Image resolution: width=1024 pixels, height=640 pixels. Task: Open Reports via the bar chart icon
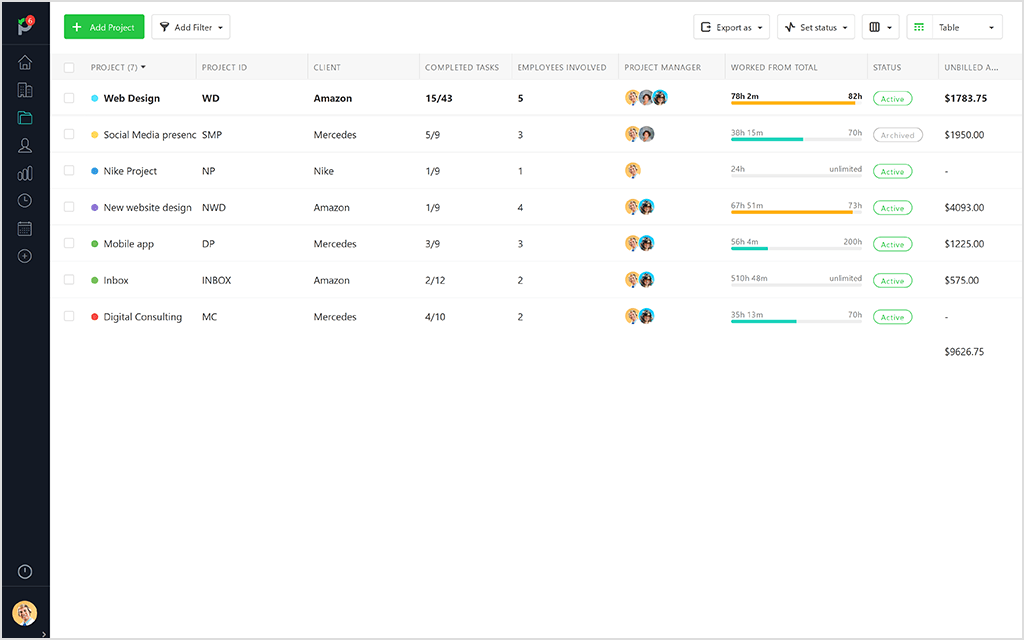(x=24, y=172)
